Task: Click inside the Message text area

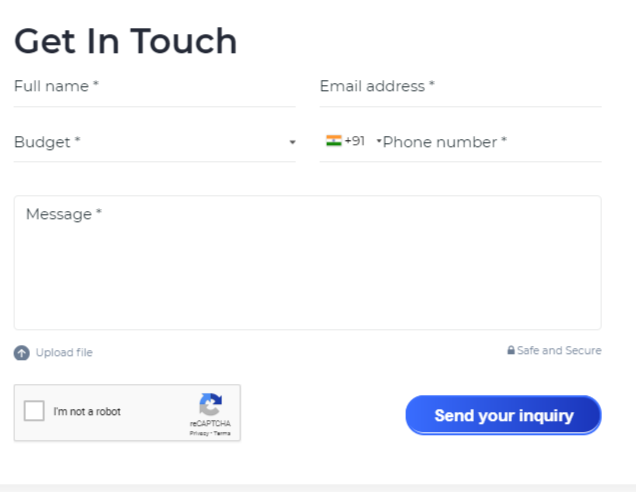Action: 307,262
